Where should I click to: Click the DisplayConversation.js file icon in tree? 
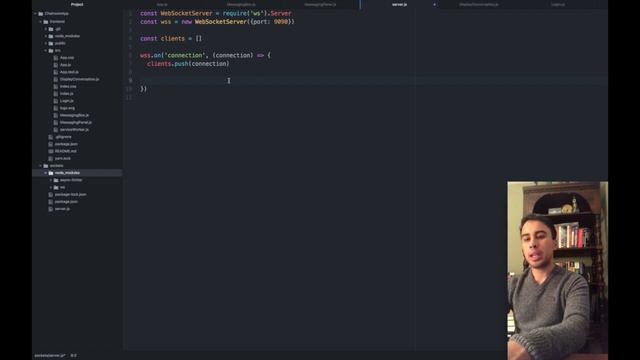(56, 79)
